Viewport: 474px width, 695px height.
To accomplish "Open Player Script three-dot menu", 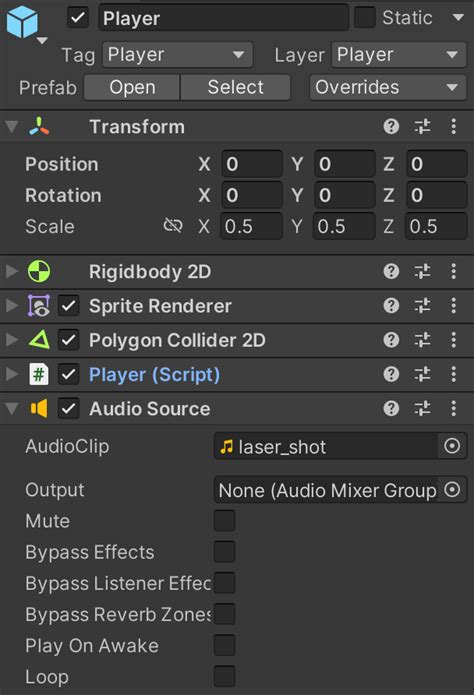I will coord(453,374).
